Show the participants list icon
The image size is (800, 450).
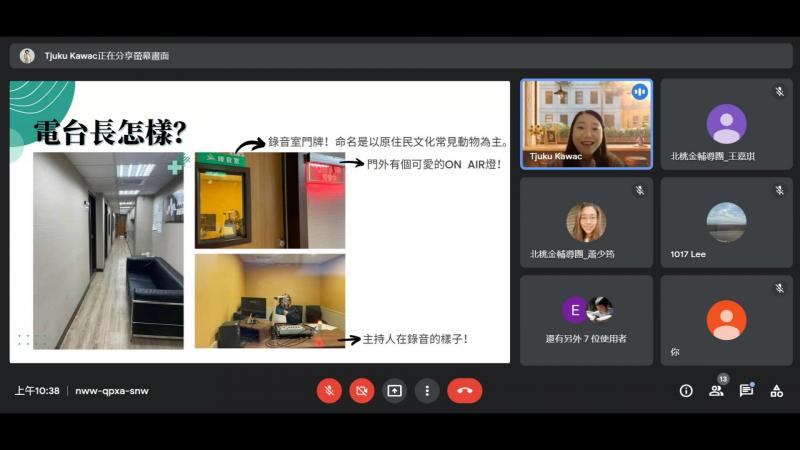point(716,391)
